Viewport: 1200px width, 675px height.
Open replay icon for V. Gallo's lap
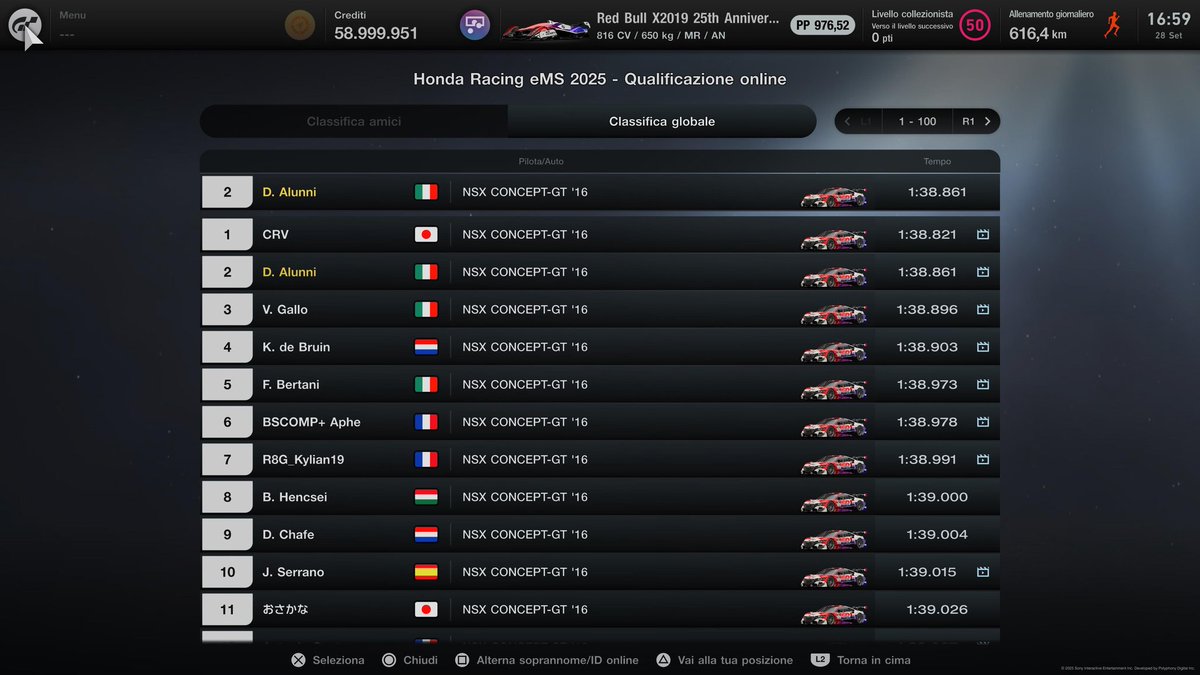pyautogui.click(x=983, y=310)
